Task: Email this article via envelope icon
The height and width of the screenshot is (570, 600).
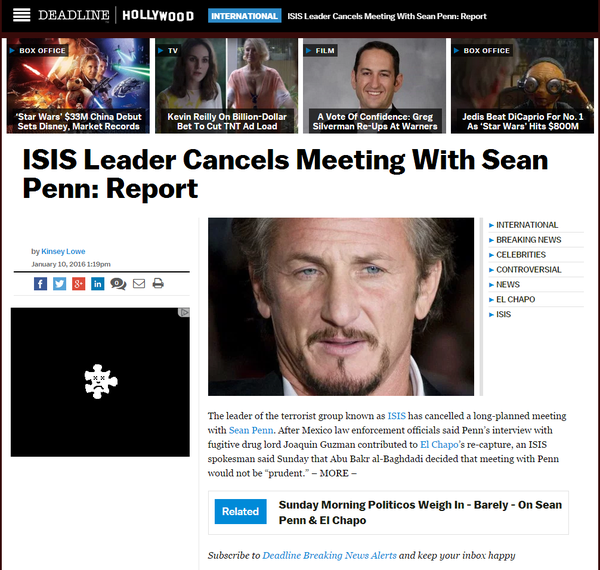Action: point(139,283)
